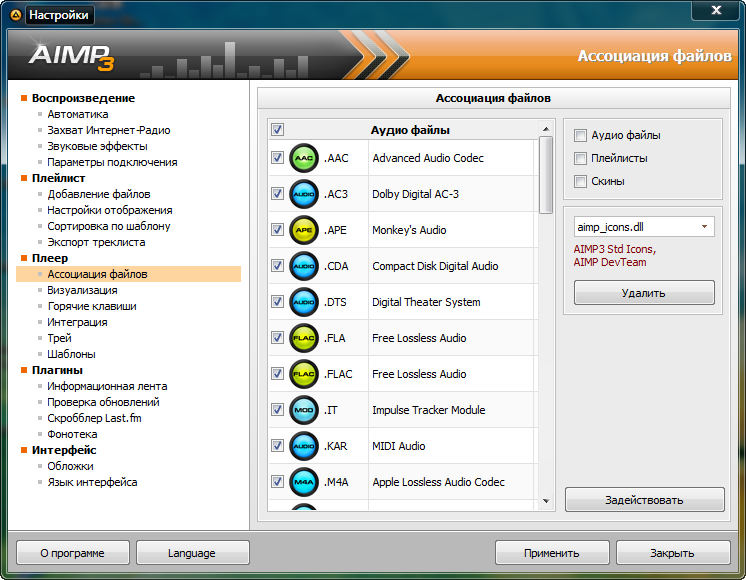Click the M4A format icon
746x580 pixels.
click(304, 482)
